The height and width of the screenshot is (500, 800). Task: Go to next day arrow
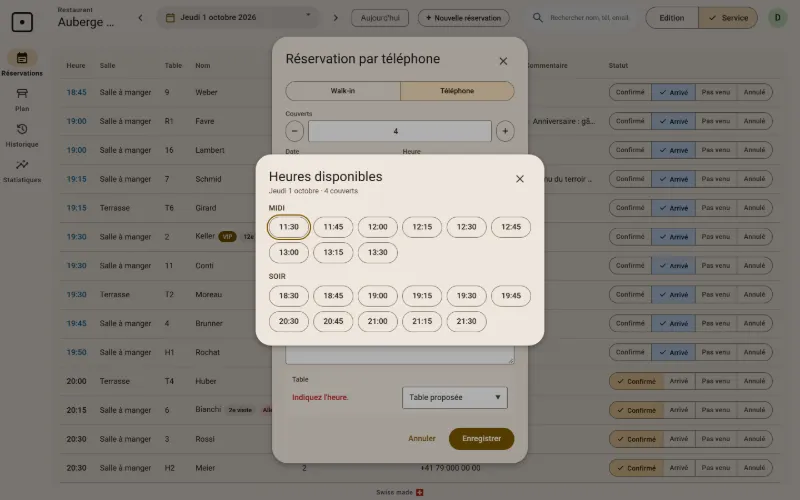click(x=335, y=18)
